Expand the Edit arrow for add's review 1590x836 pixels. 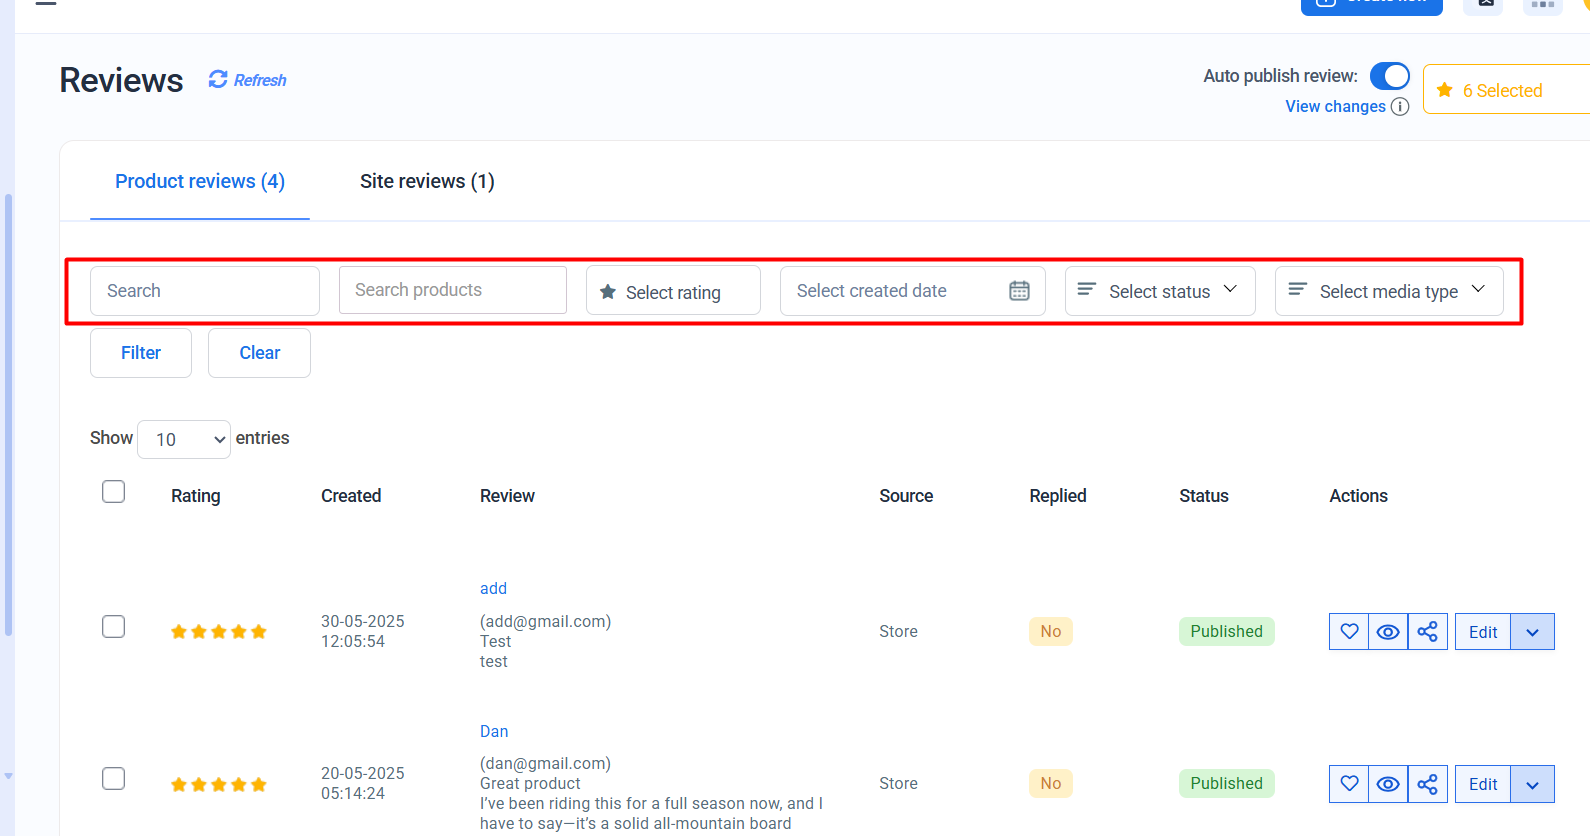coord(1532,632)
